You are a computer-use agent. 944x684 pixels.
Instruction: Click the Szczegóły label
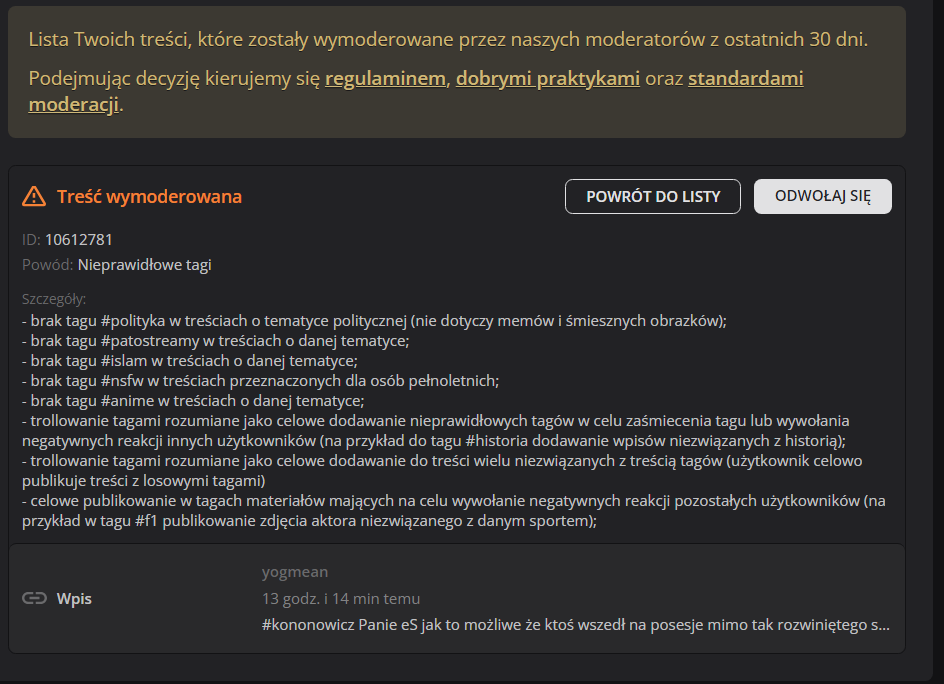[x=54, y=298]
